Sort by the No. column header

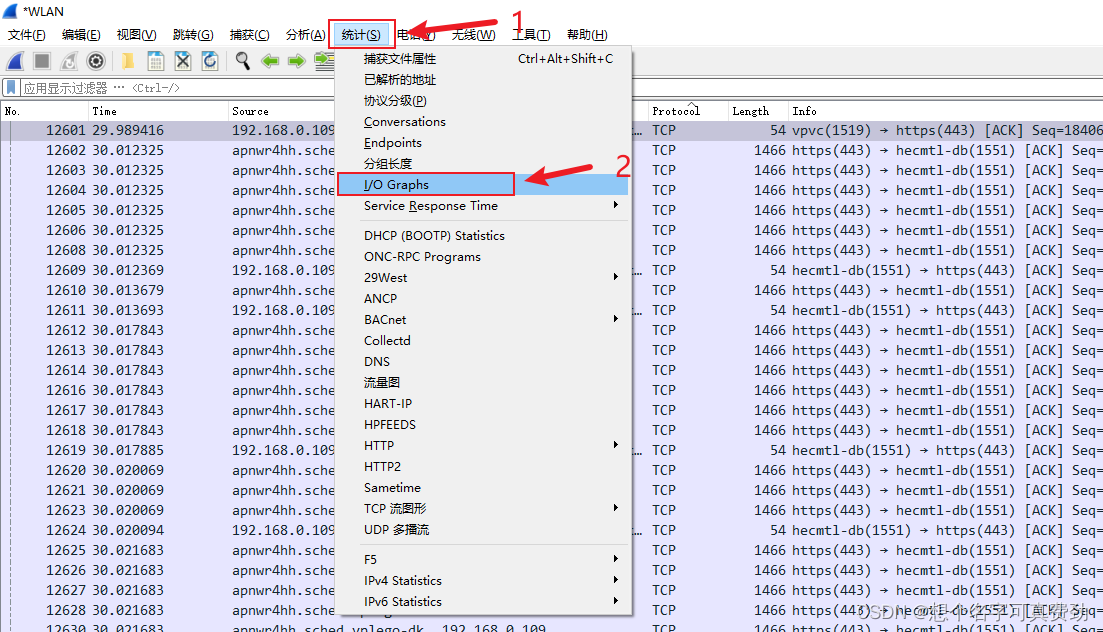point(44,111)
